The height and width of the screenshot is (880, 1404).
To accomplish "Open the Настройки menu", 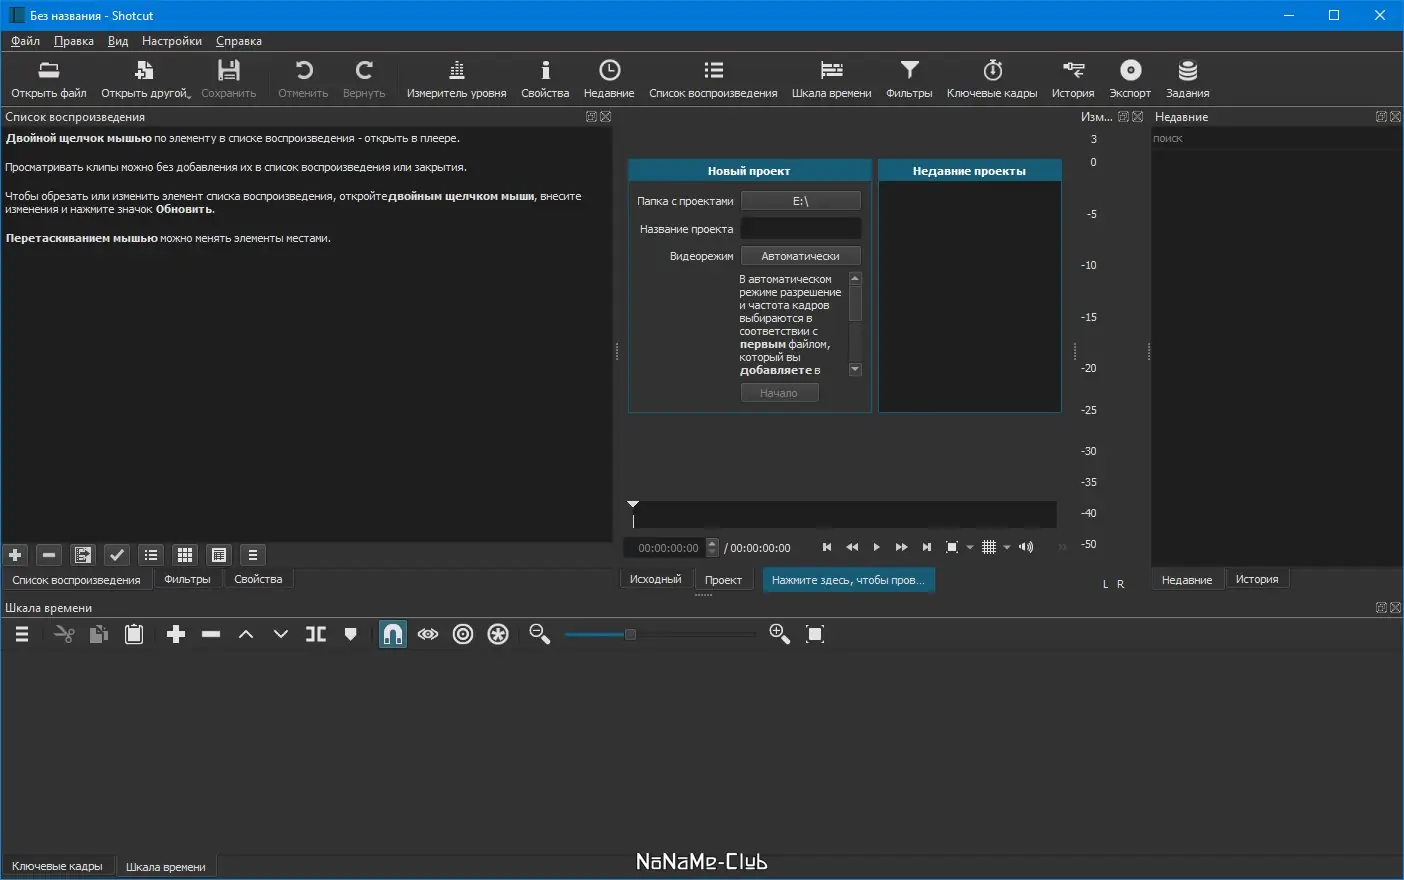I will [x=171, y=41].
